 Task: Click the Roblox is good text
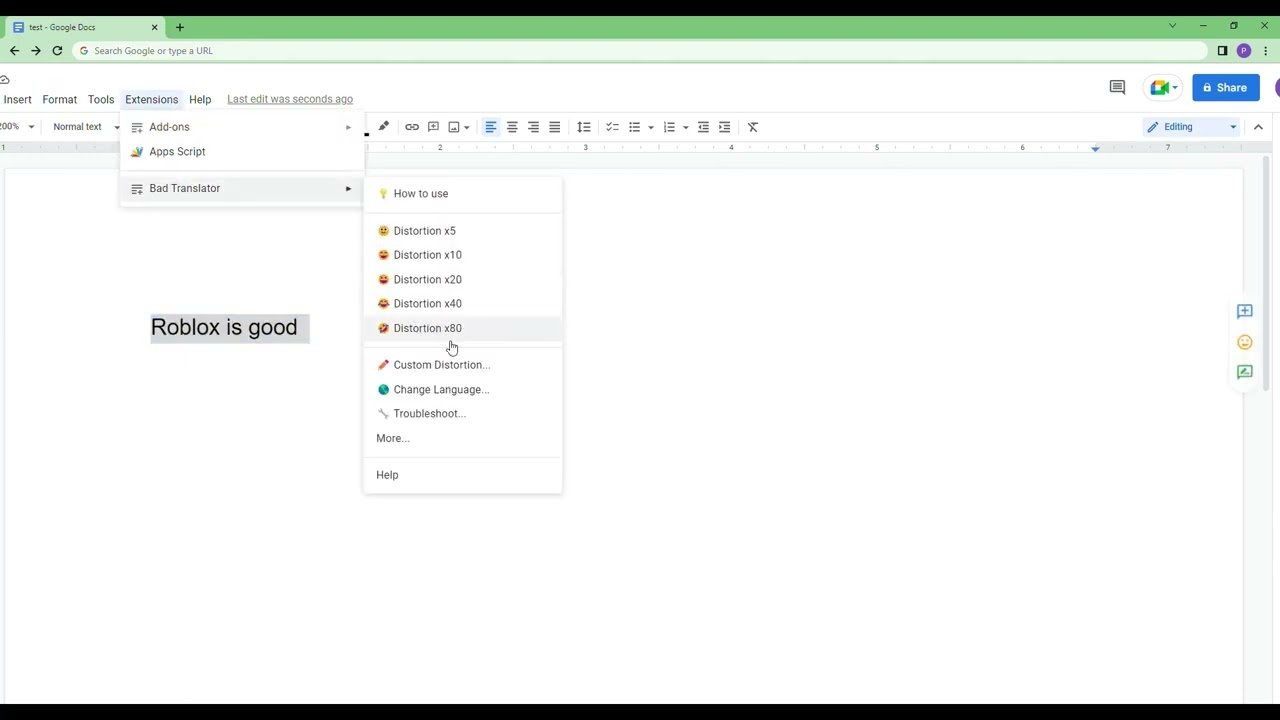(x=224, y=327)
